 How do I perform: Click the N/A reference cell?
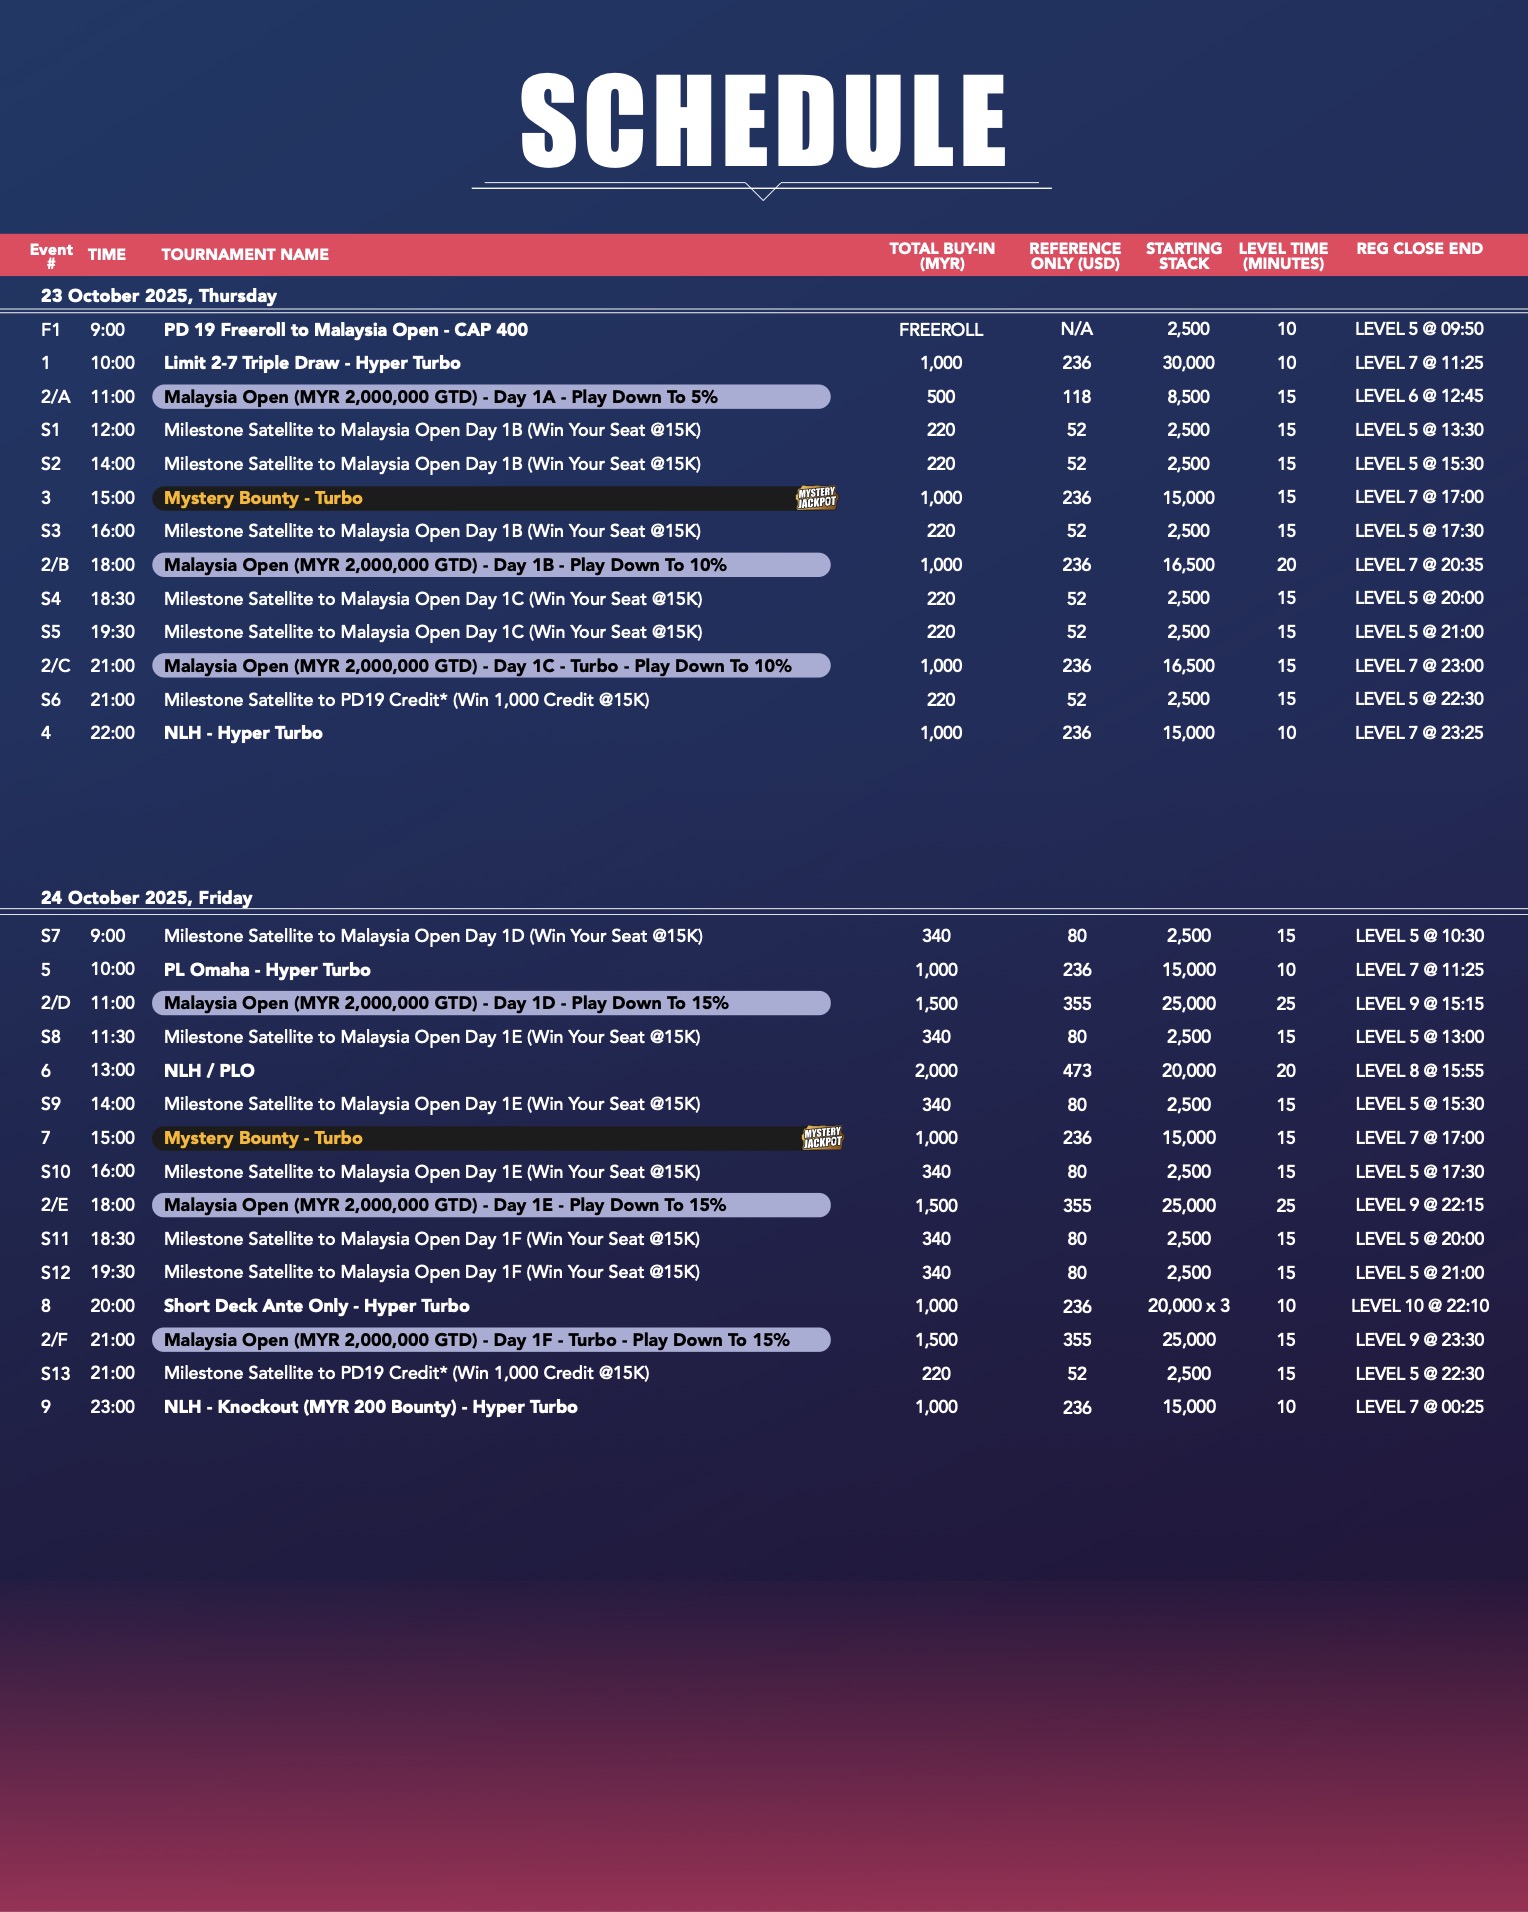[x=1077, y=329]
